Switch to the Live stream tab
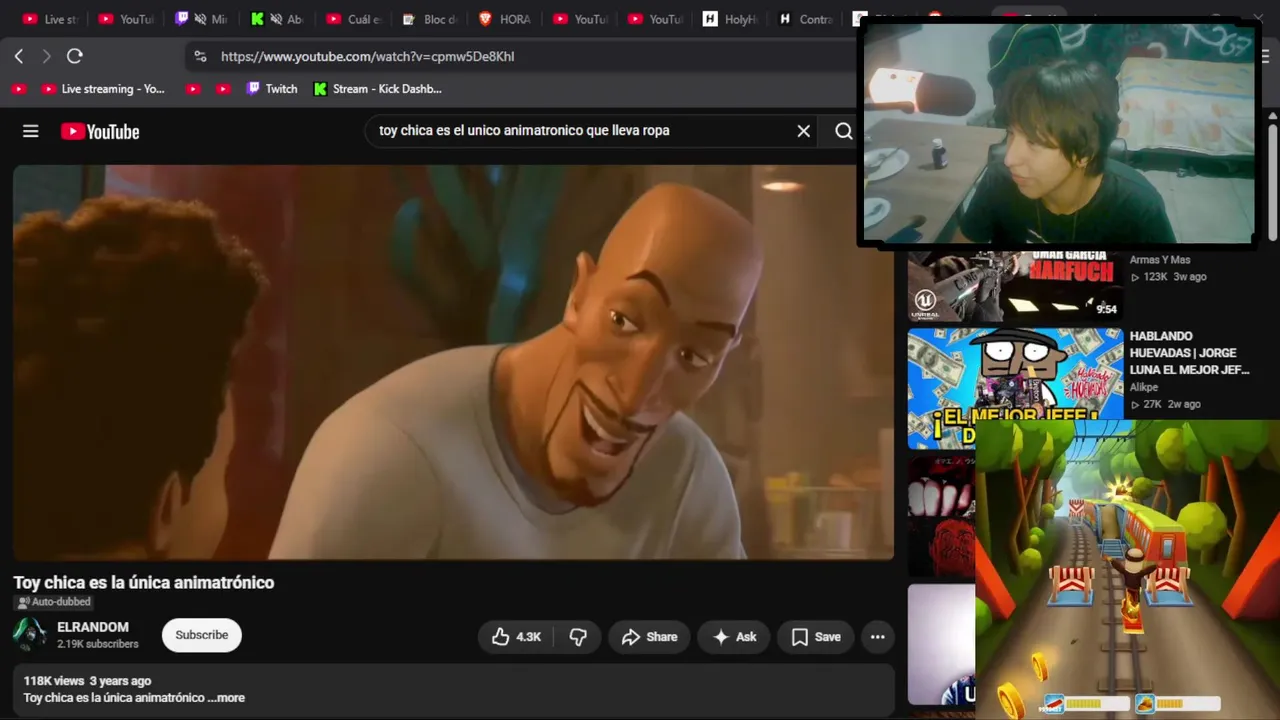1280x720 pixels. [x=50, y=19]
